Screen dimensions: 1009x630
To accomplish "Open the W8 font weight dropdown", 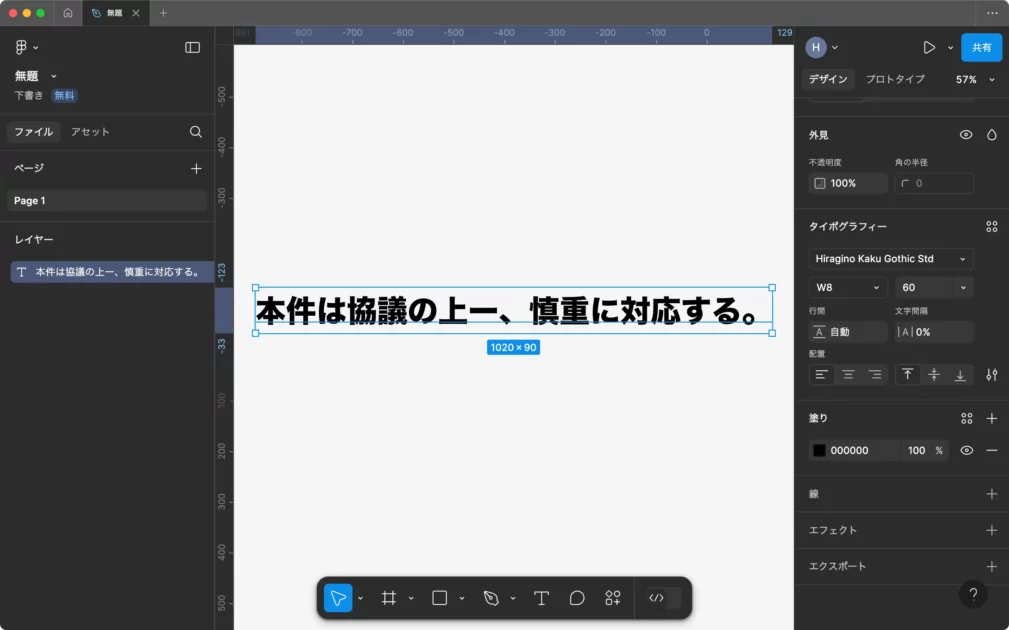I will click(848, 288).
